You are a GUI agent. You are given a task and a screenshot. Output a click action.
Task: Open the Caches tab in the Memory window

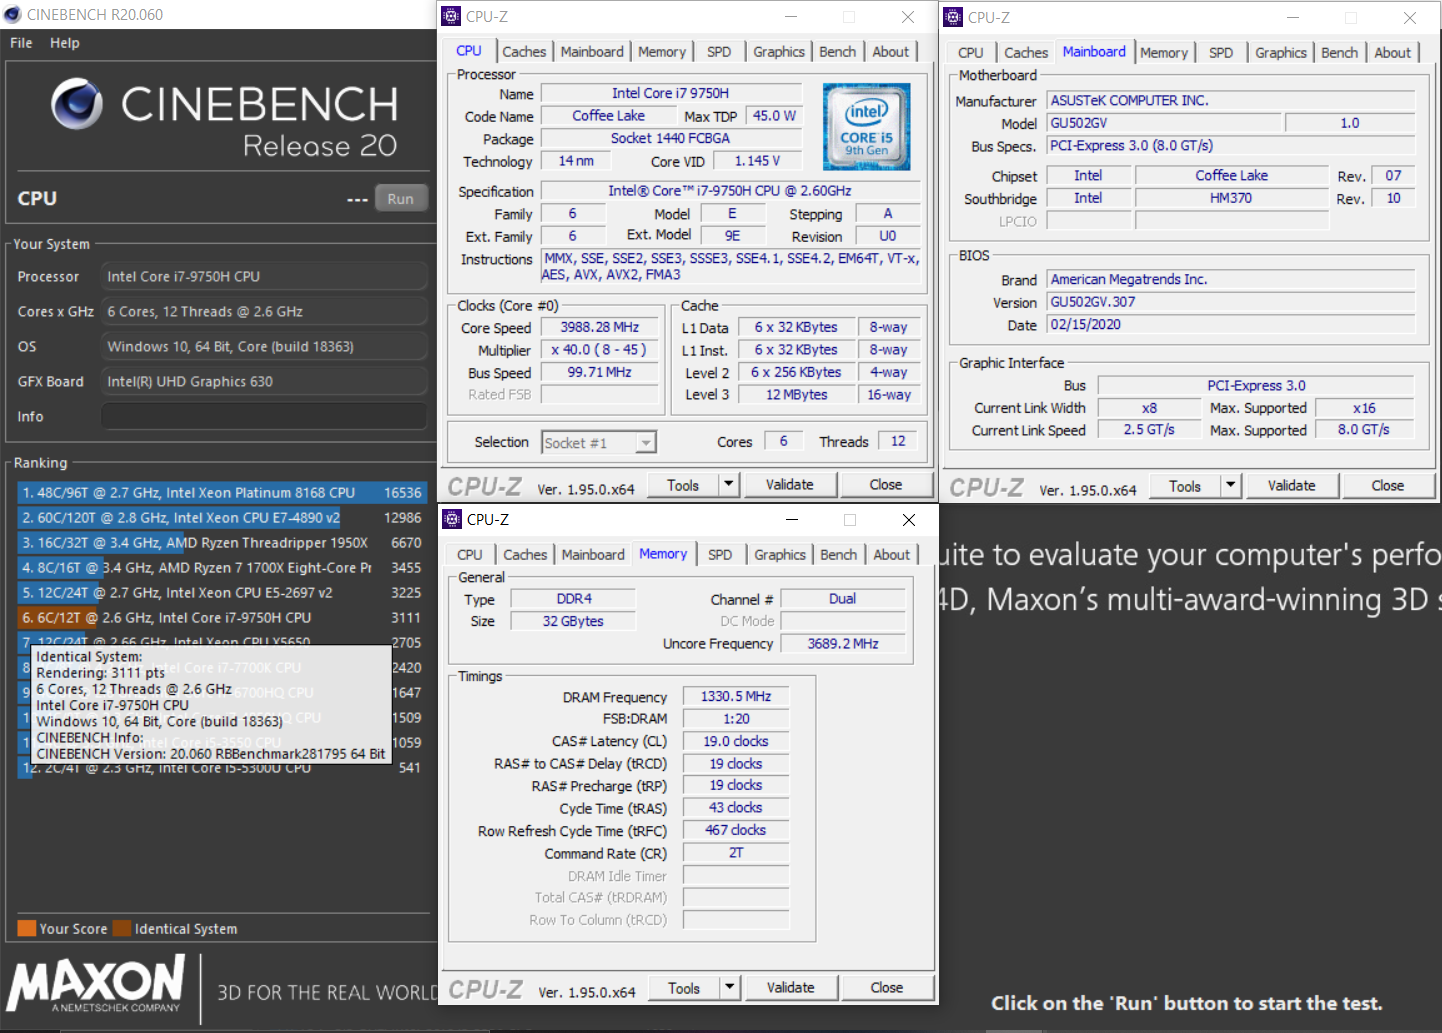click(x=525, y=555)
